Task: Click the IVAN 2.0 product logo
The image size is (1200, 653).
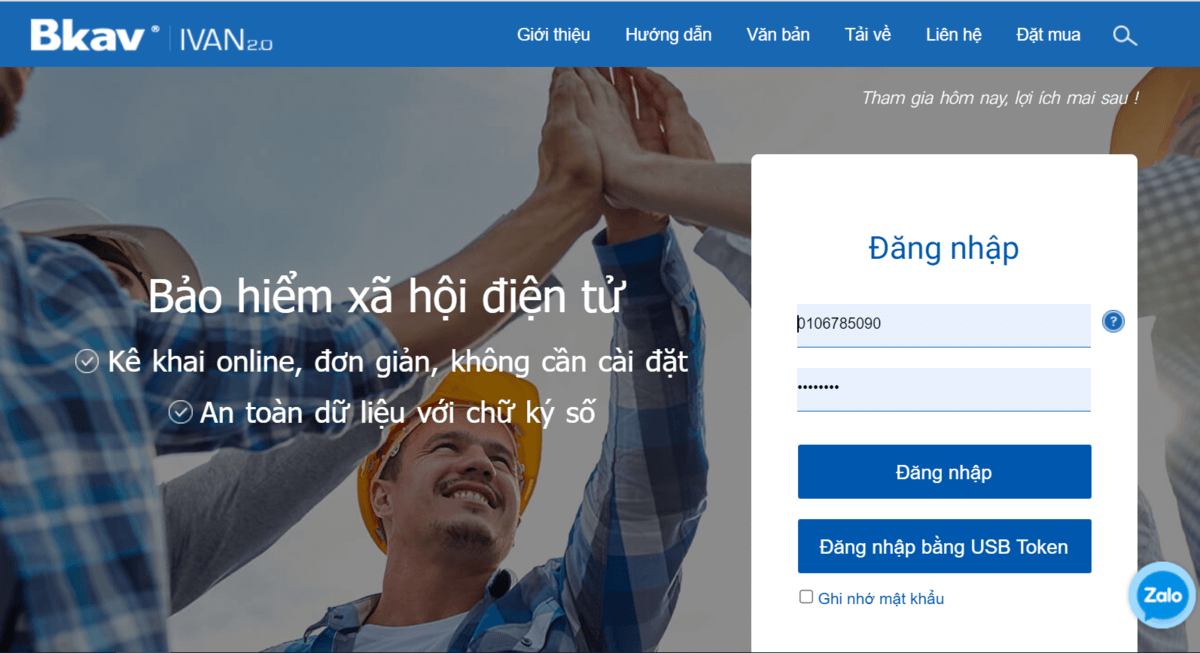Action: click(225, 39)
